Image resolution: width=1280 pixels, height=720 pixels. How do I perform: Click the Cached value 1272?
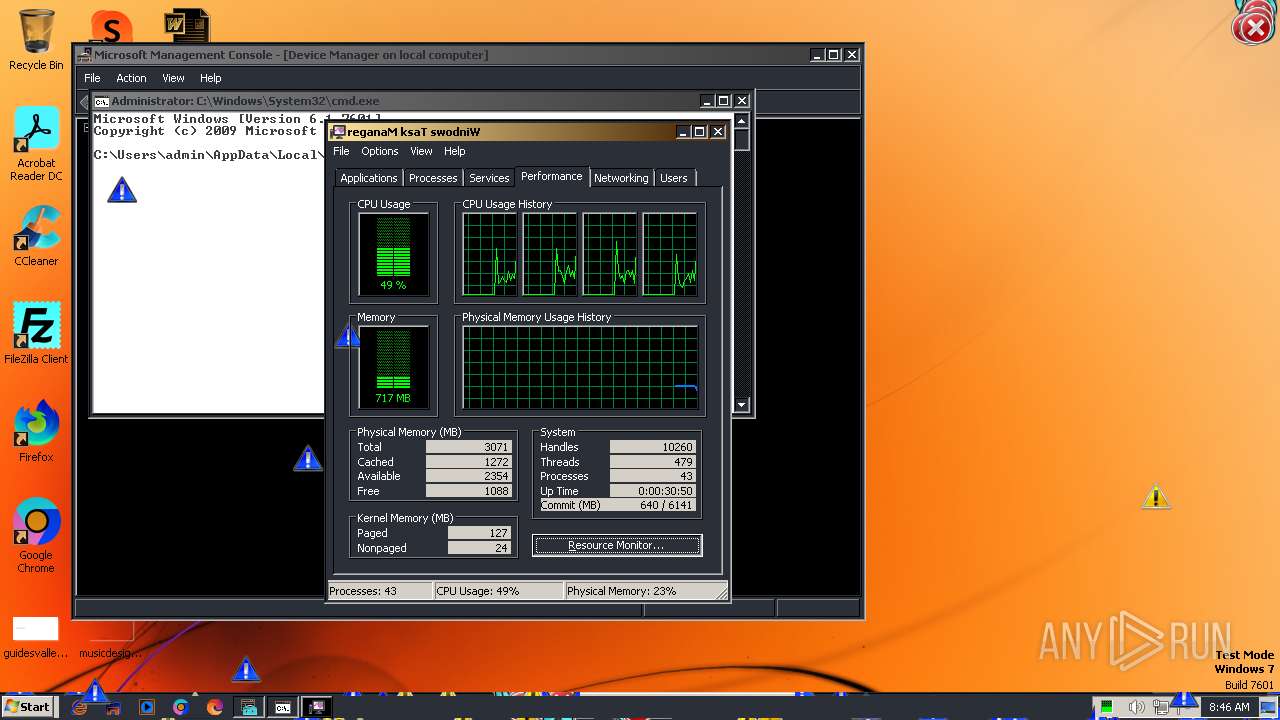point(469,462)
